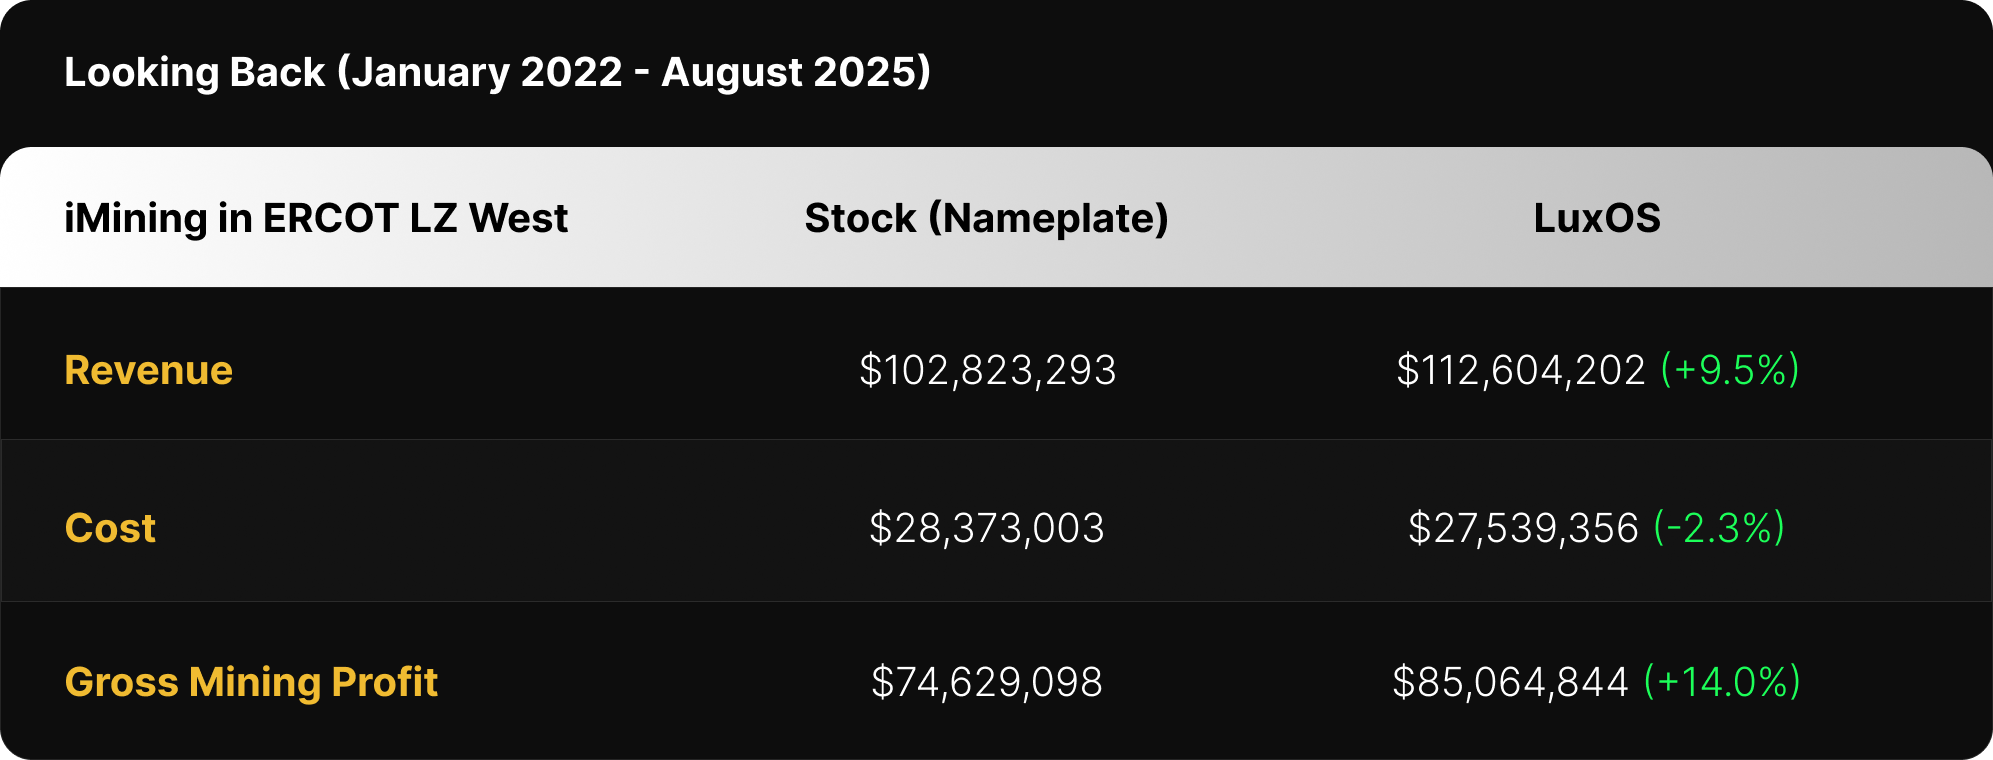
Task: Click 'ERCOT LZ West' in the header row
Action: pyautogui.click(x=415, y=218)
